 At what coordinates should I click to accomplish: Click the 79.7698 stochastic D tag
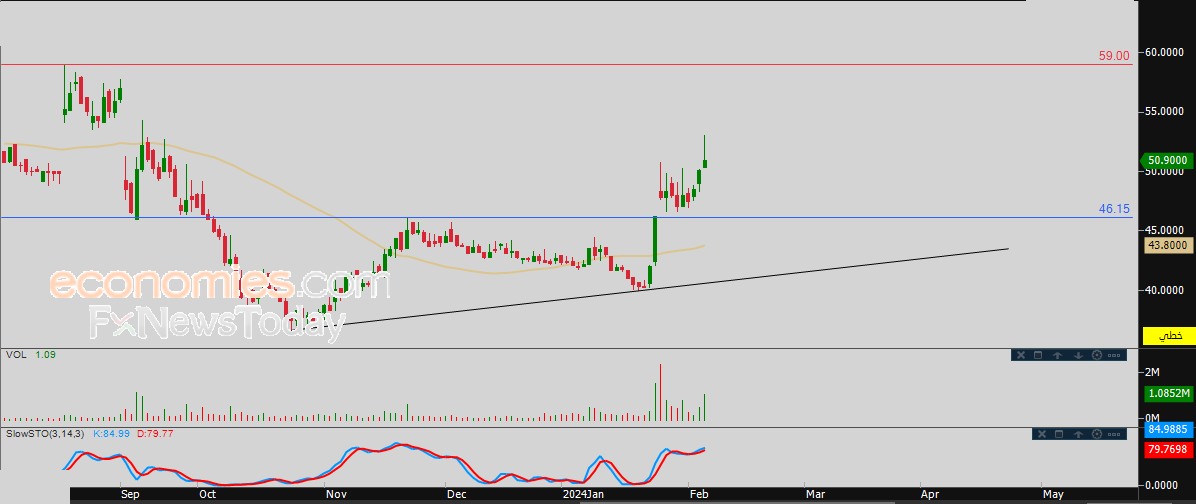pyautogui.click(x=1168, y=450)
